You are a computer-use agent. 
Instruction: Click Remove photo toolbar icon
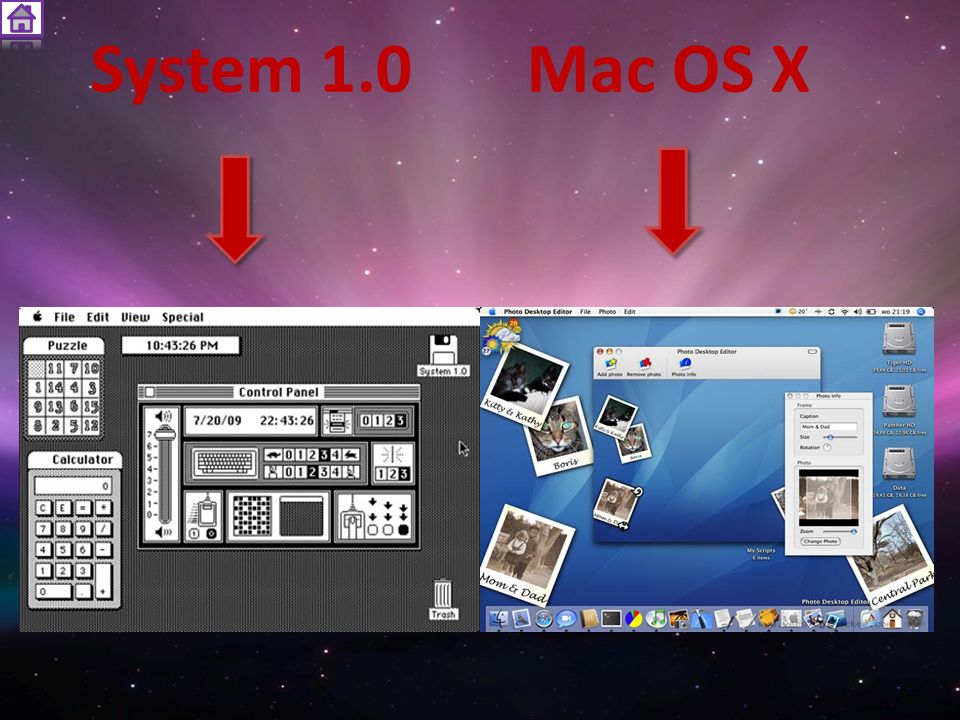pos(644,367)
